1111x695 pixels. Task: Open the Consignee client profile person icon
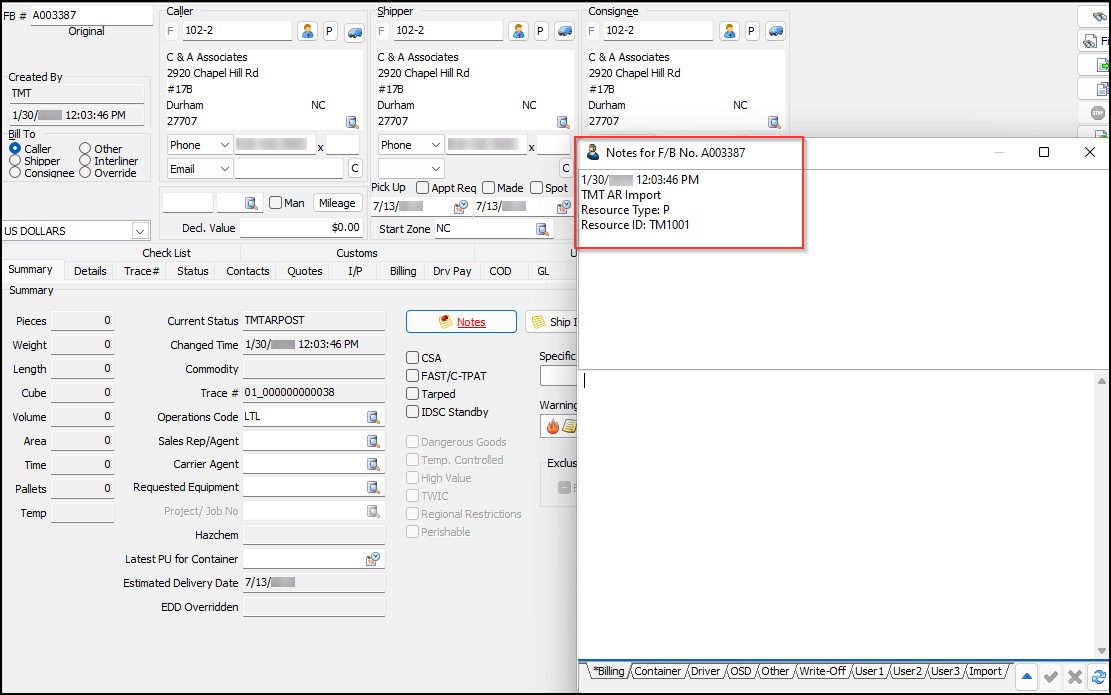point(729,31)
